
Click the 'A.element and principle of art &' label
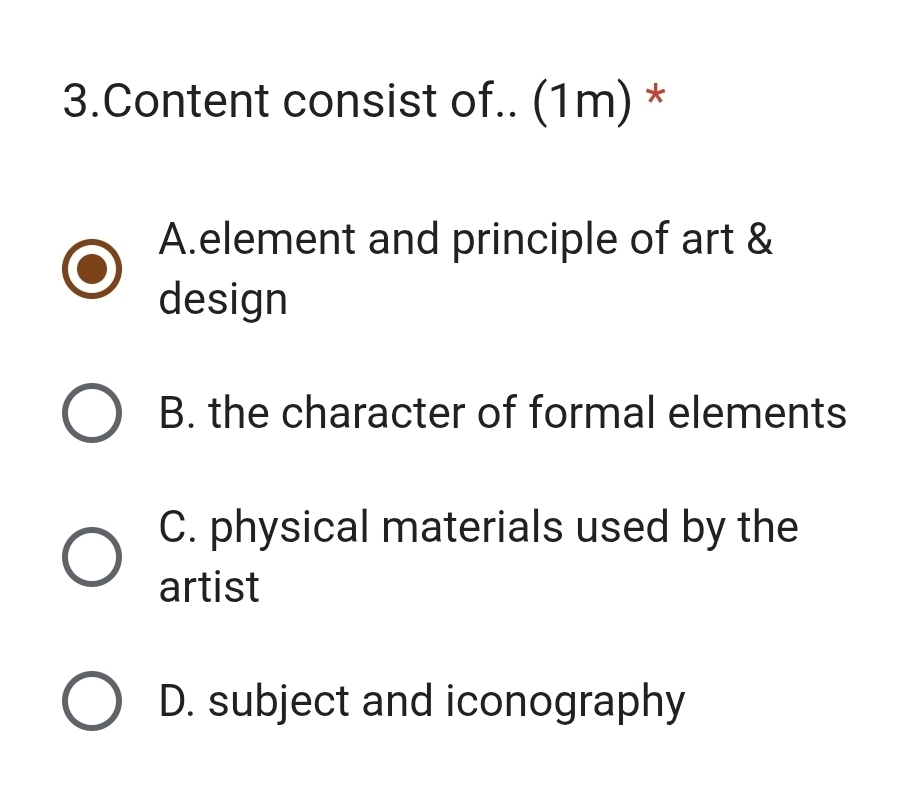[x=465, y=240]
